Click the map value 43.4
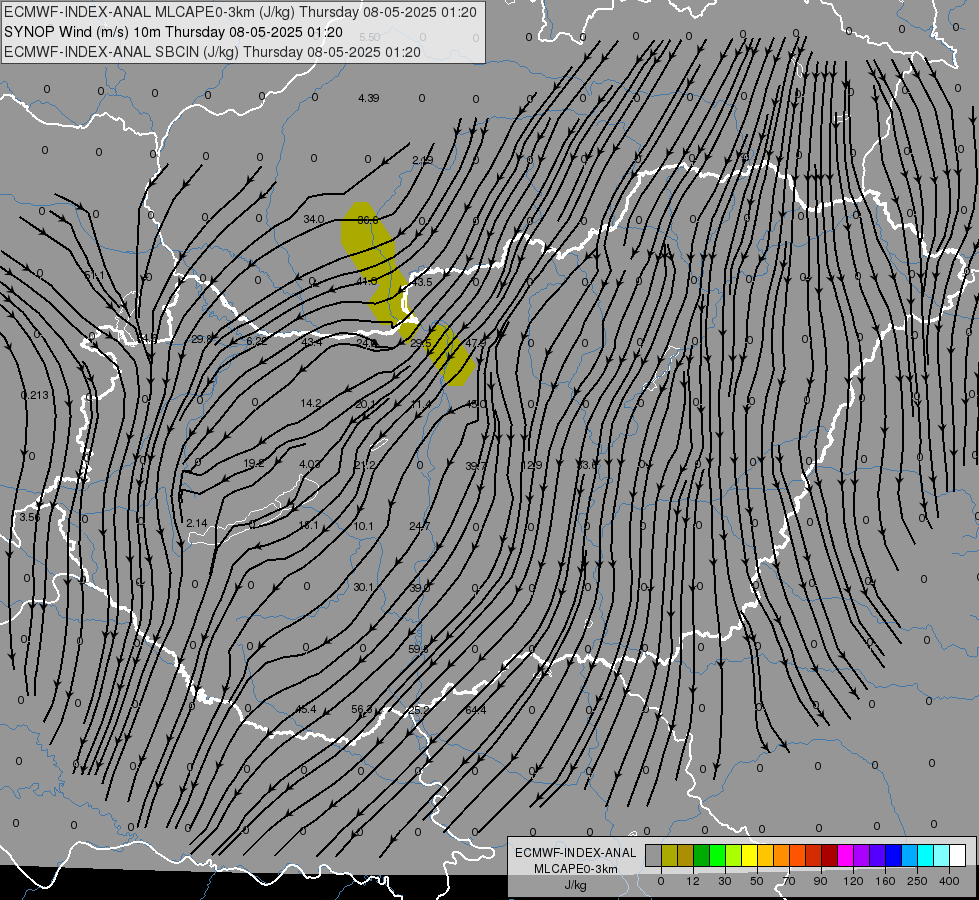Screen dimensions: 979x900 [312, 342]
